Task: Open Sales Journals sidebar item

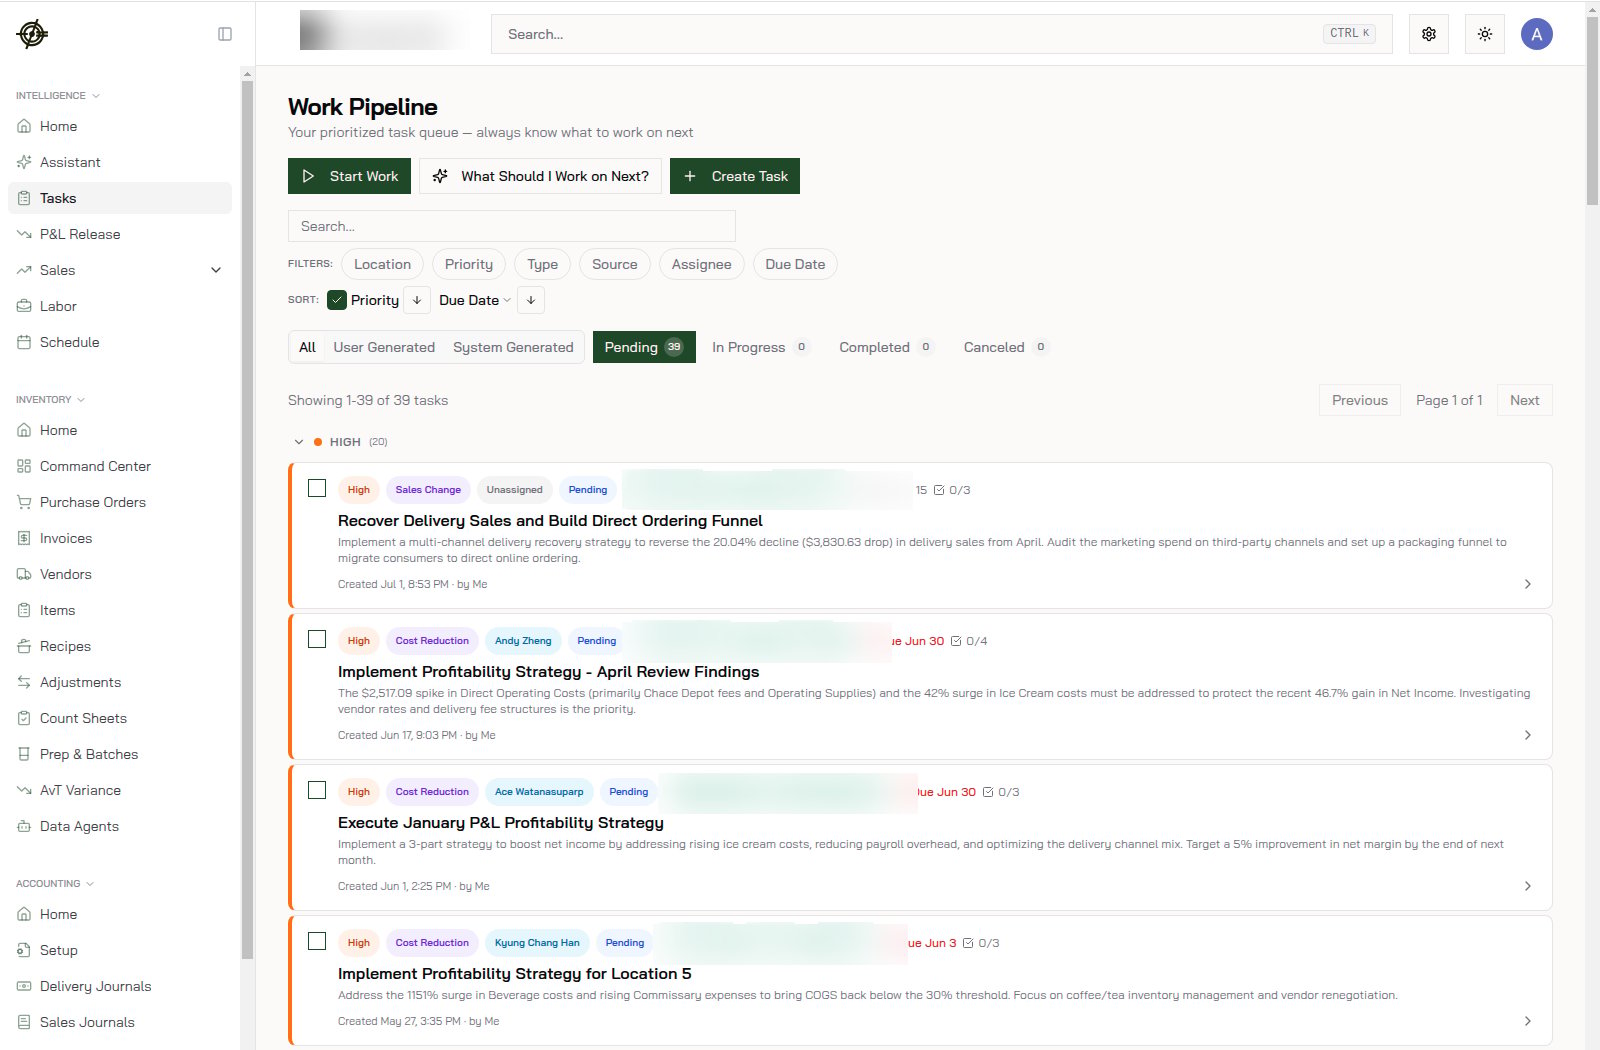Action: (120, 1022)
